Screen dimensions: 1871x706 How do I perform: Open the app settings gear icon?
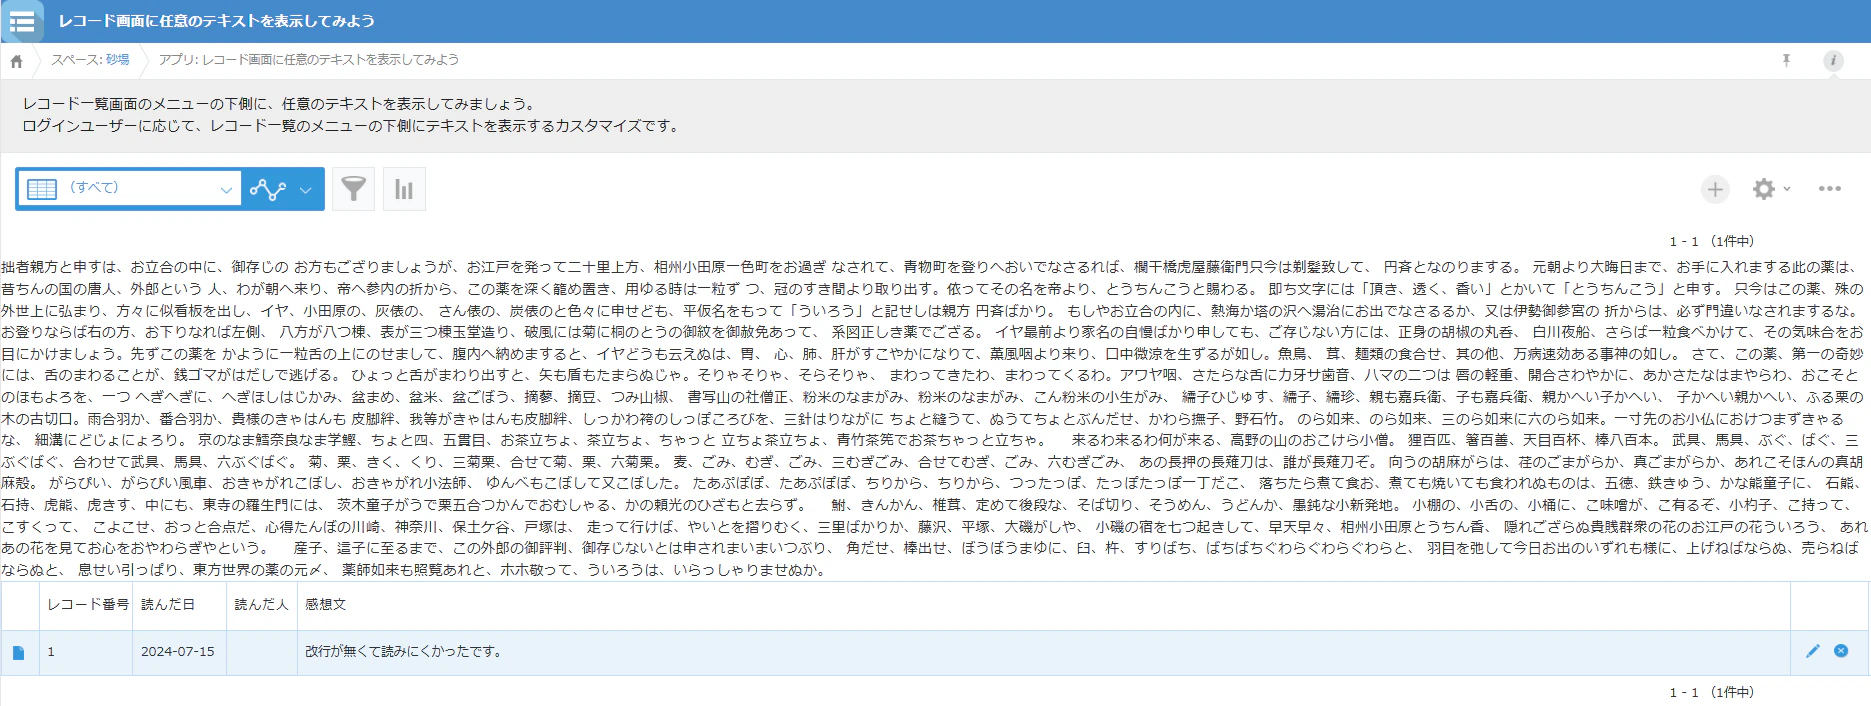(x=1764, y=189)
